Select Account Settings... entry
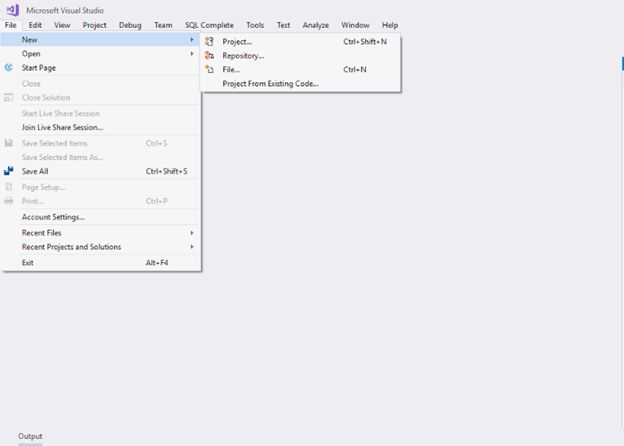Image resolution: width=624 pixels, height=446 pixels. coord(100,217)
